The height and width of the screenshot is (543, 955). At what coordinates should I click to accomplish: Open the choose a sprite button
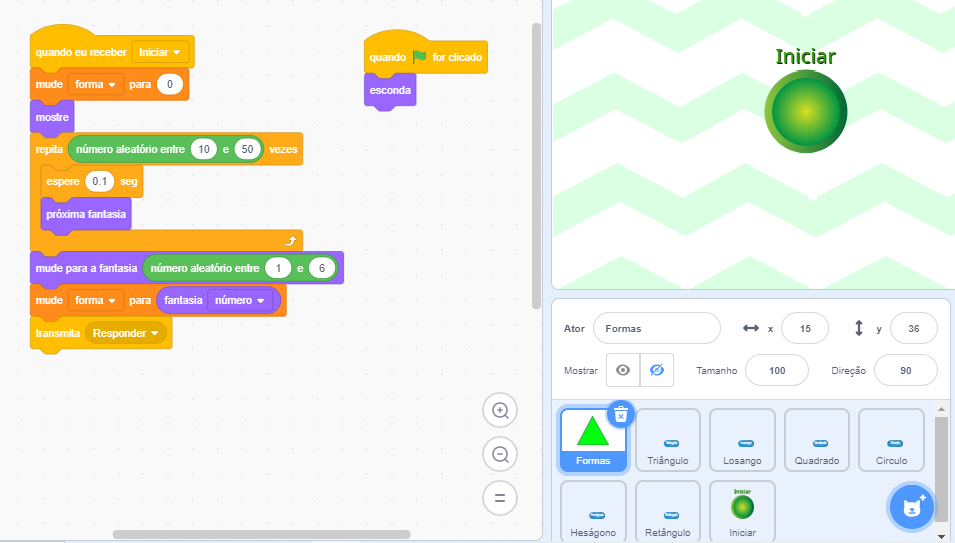911,507
